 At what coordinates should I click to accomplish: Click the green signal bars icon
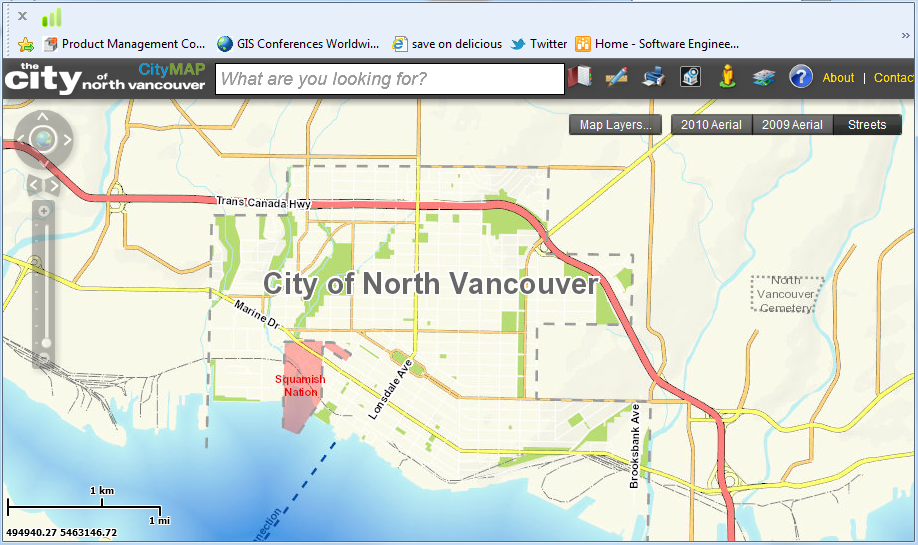[x=52, y=18]
